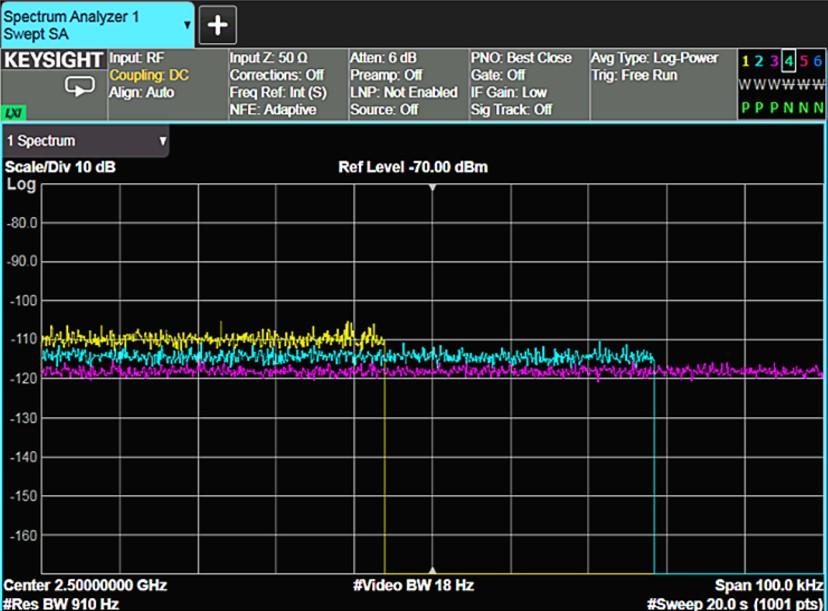
Task: Open the Coupling: DC setting
Action: point(149,75)
